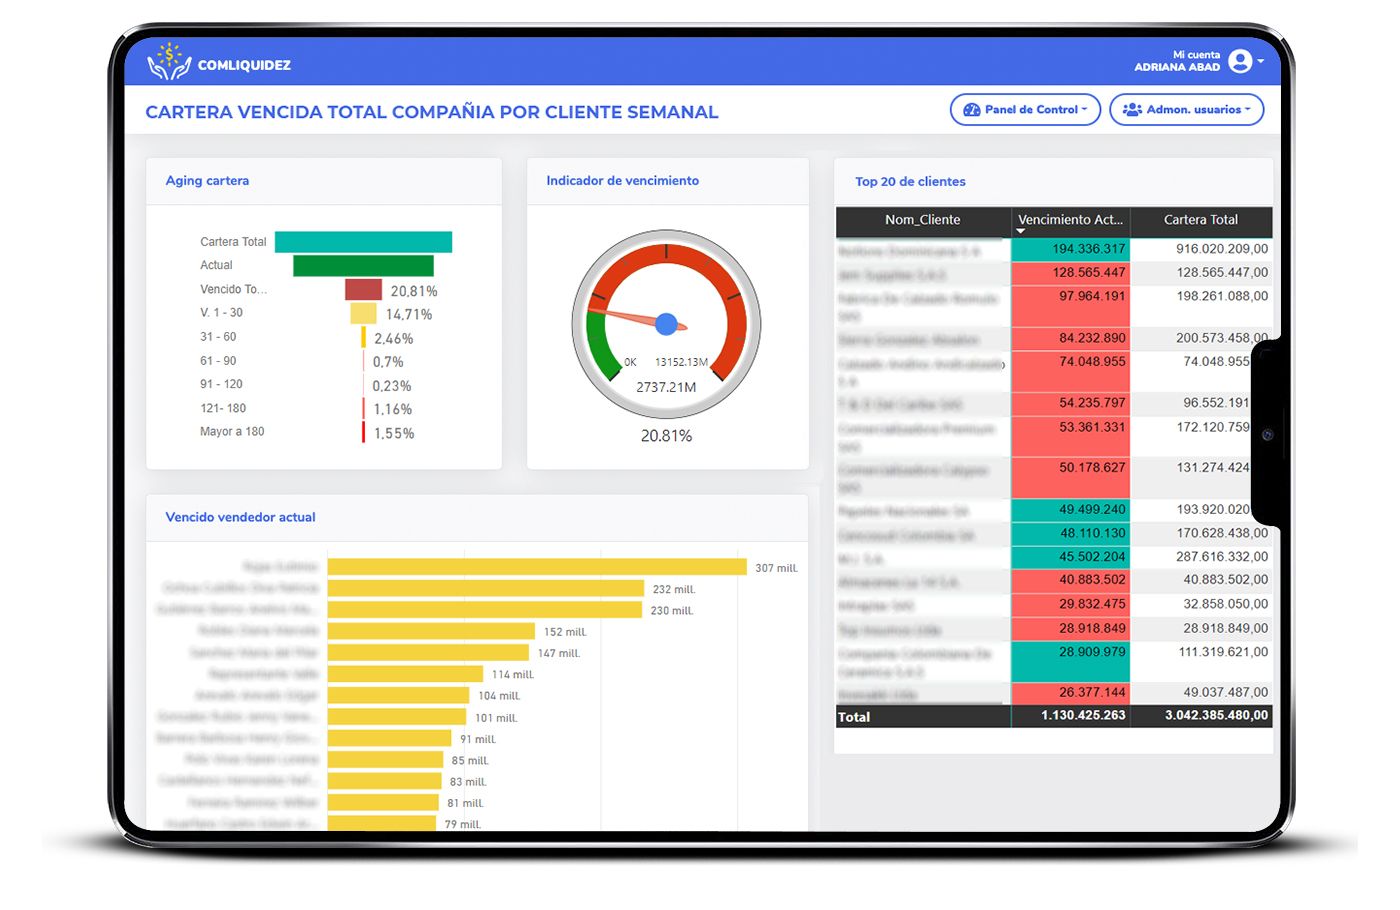Click the 28.909.979 teal cell
This screenshot has height=910, width=1400.
coord(1071,661)
